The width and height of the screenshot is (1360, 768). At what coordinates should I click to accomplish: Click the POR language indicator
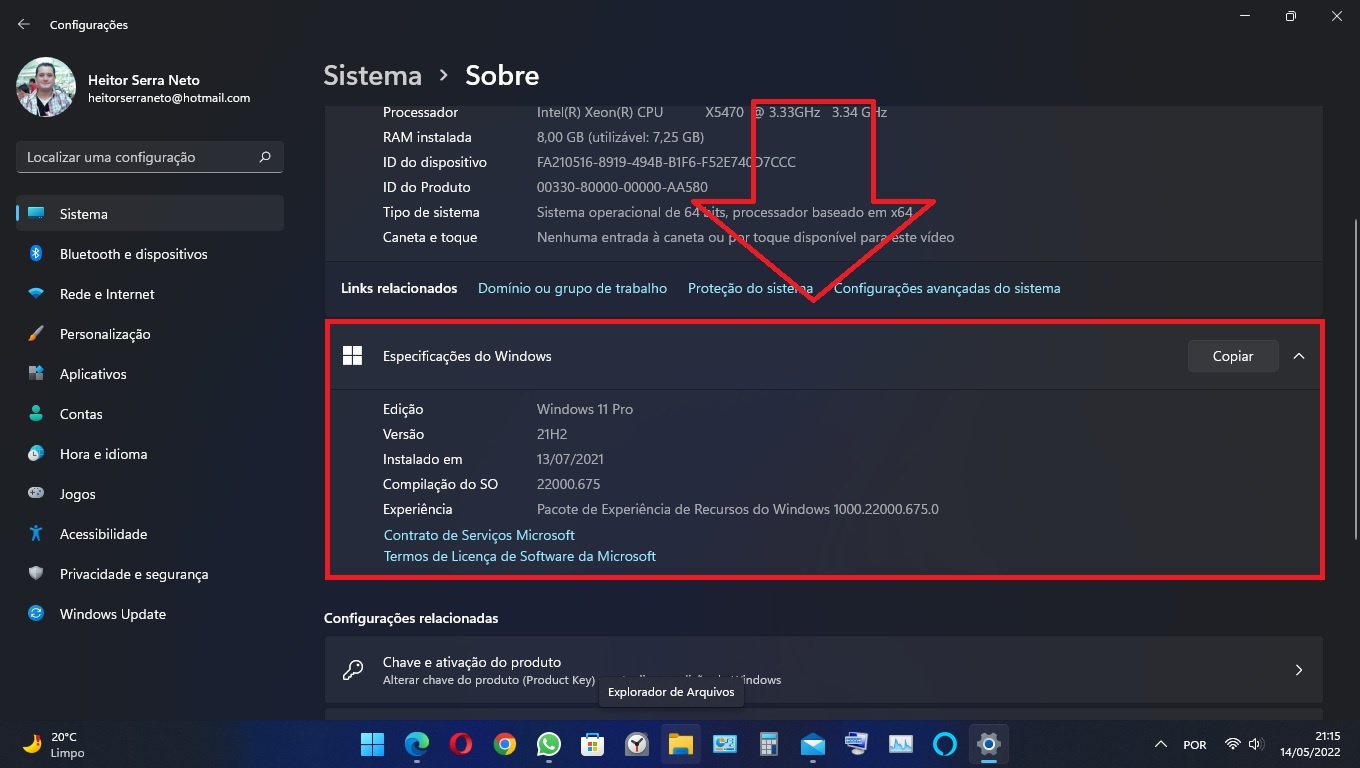tap(1194, 745)
